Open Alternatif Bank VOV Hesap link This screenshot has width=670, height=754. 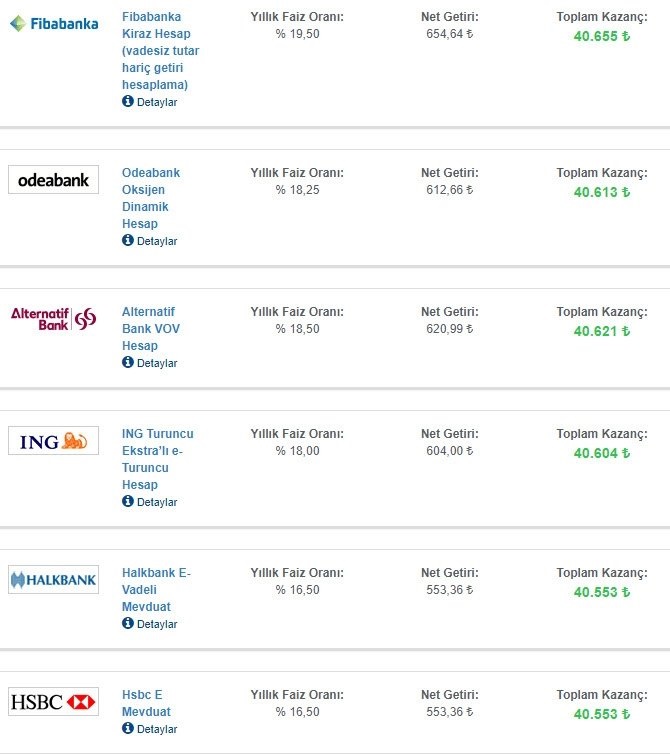[151, 328]
